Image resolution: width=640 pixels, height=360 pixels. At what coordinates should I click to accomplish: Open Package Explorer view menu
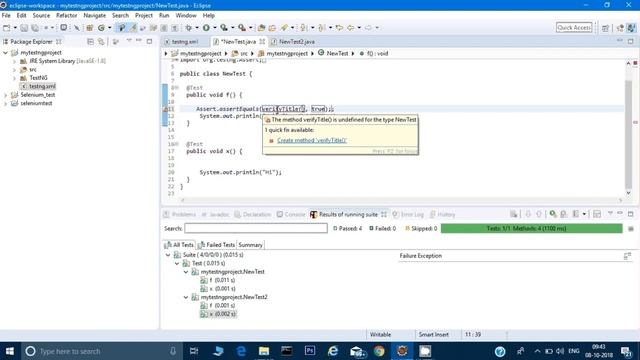coord(129,41)
